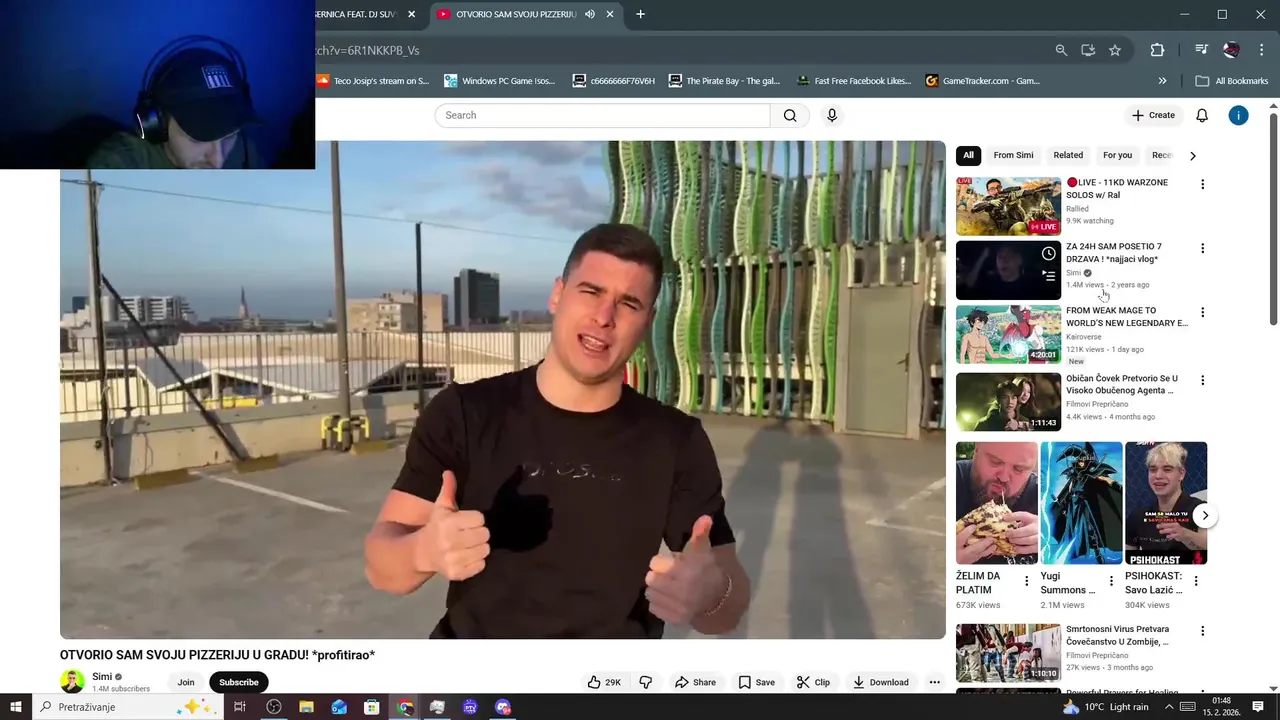The width and height of the screenshot is (1280, 720).
Task: Open options for FROM WEAK MAGE video
Action: click(x=1202, y=312)
